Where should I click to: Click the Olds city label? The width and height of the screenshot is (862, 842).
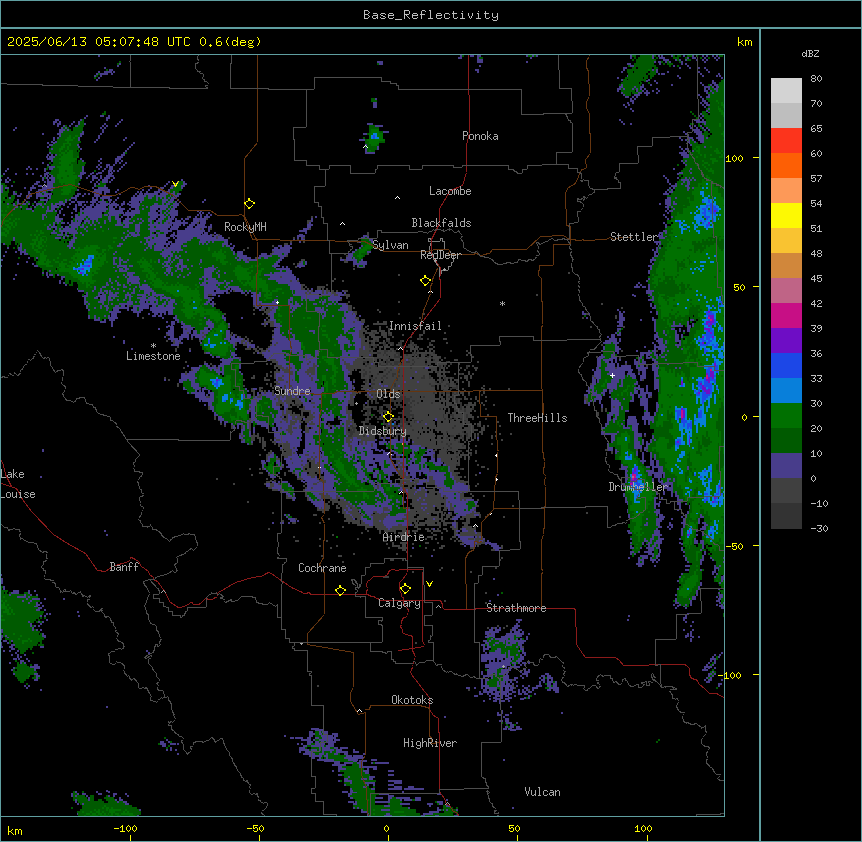388,395
